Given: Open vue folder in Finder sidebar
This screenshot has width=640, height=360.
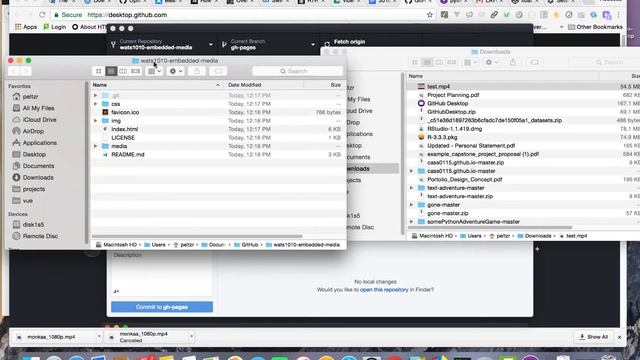Looking at the screenshot, I should [23, 201].
